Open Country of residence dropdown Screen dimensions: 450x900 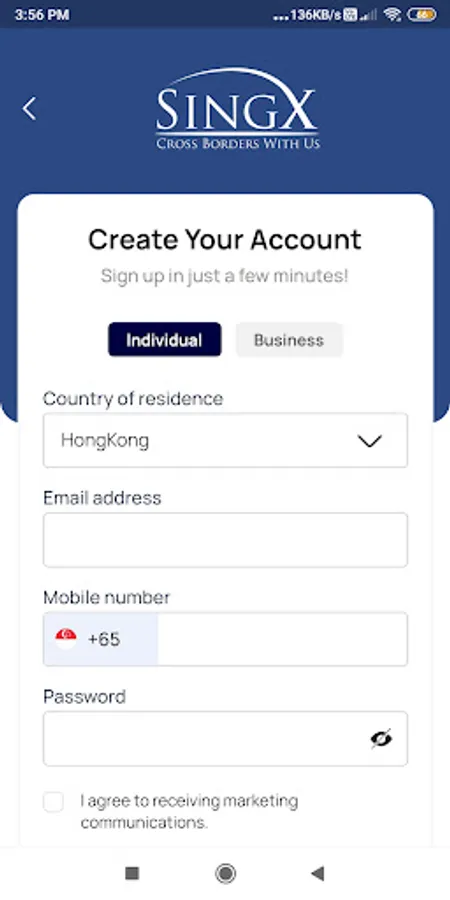[225, 440]
